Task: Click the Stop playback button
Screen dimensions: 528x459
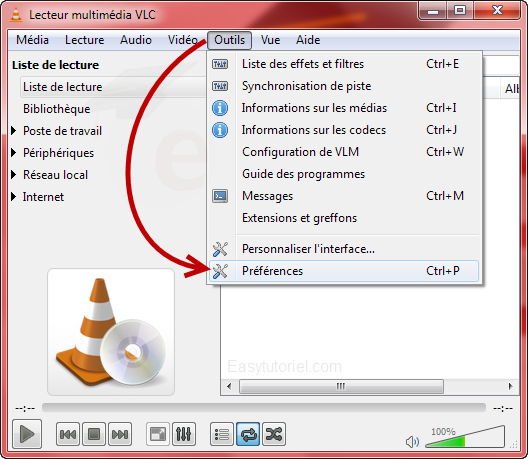Action: pos(94,434)
